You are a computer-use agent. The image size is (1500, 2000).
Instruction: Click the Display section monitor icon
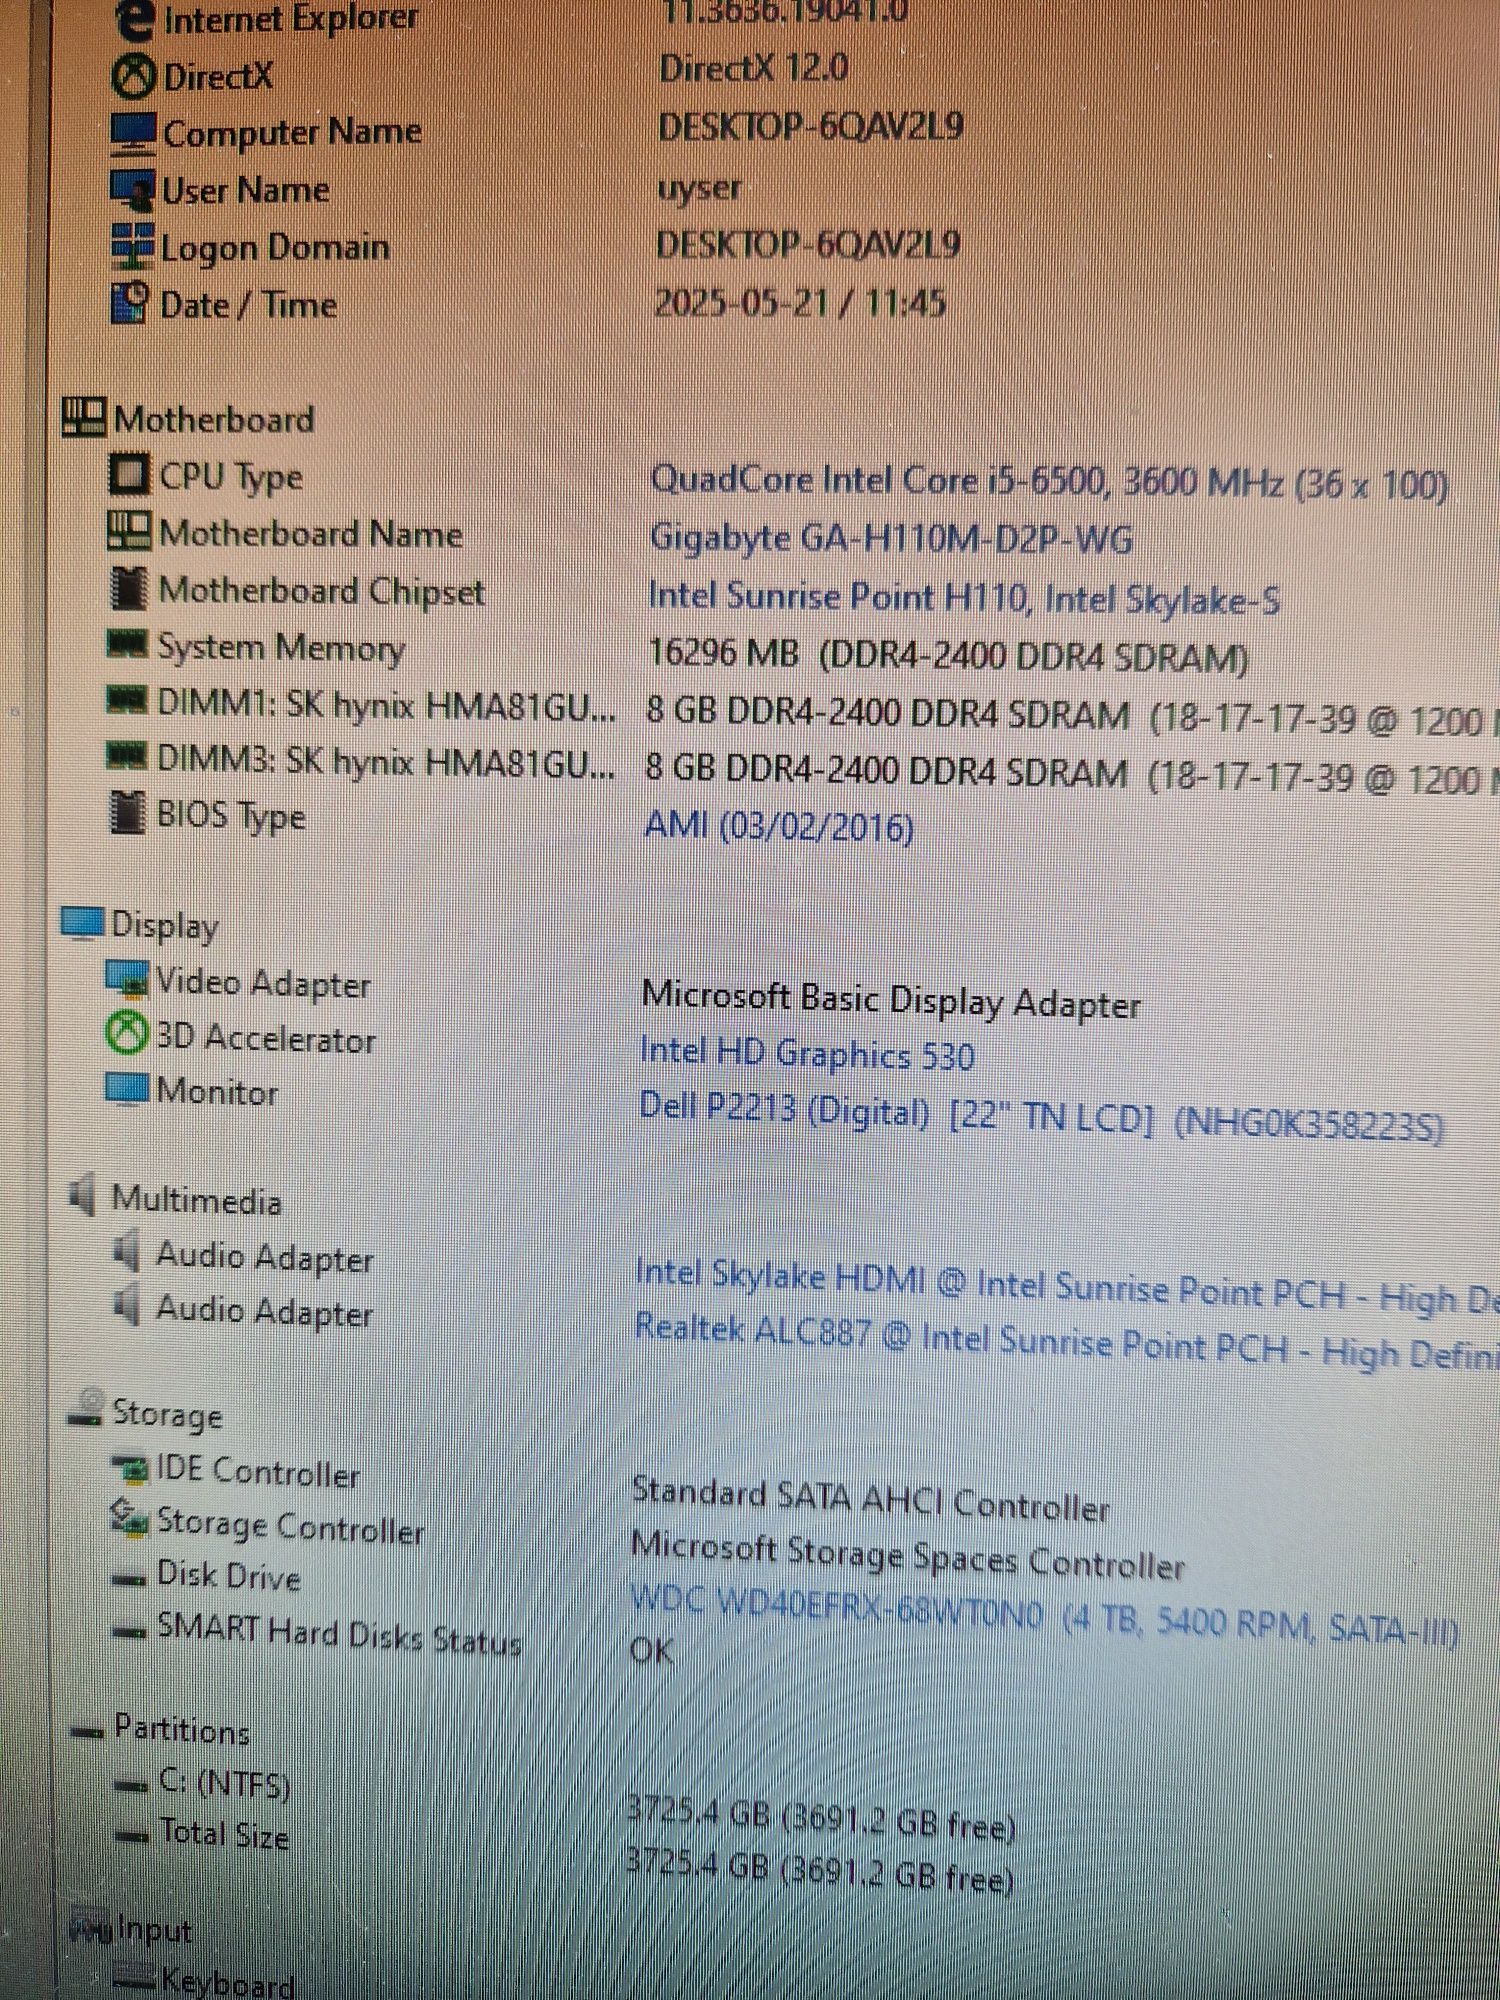82,923
